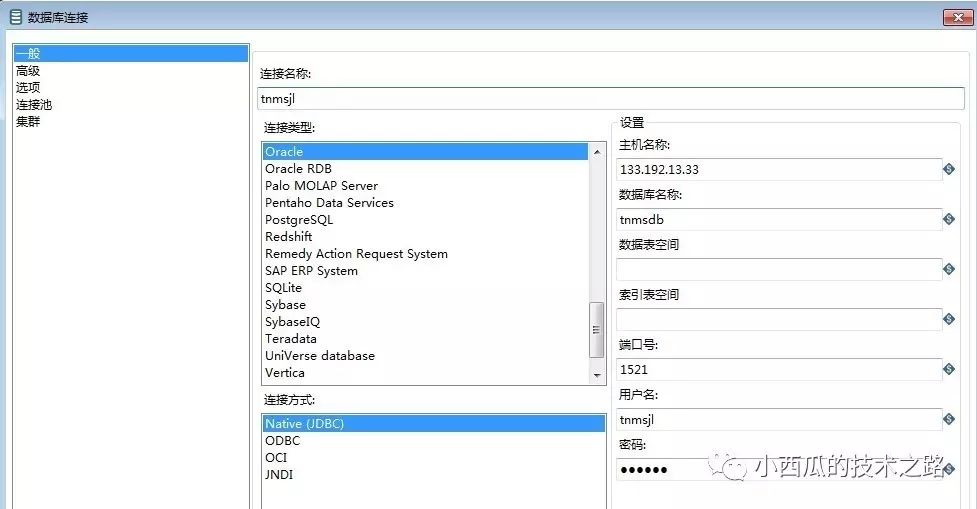Click the 索引表空间 input field

tap(779, 320)
